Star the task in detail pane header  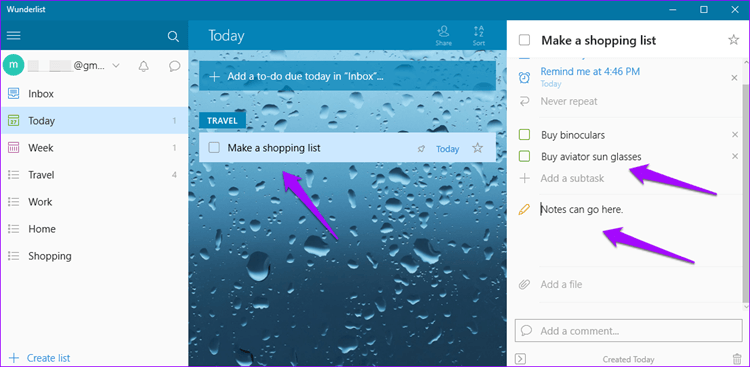[x=733, y=40]
